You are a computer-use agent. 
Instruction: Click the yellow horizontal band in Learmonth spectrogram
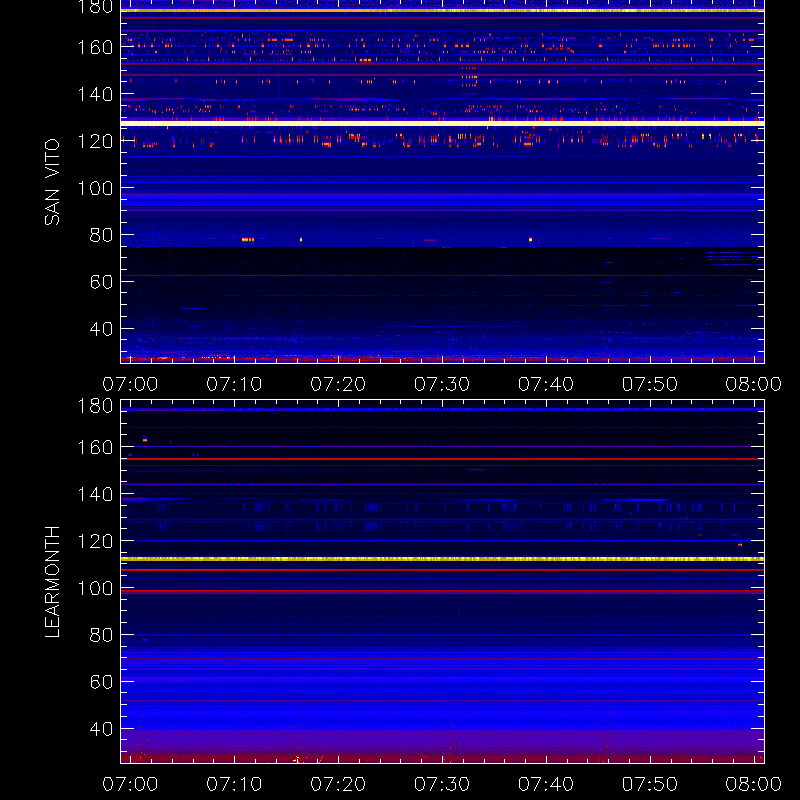(442, 559)
